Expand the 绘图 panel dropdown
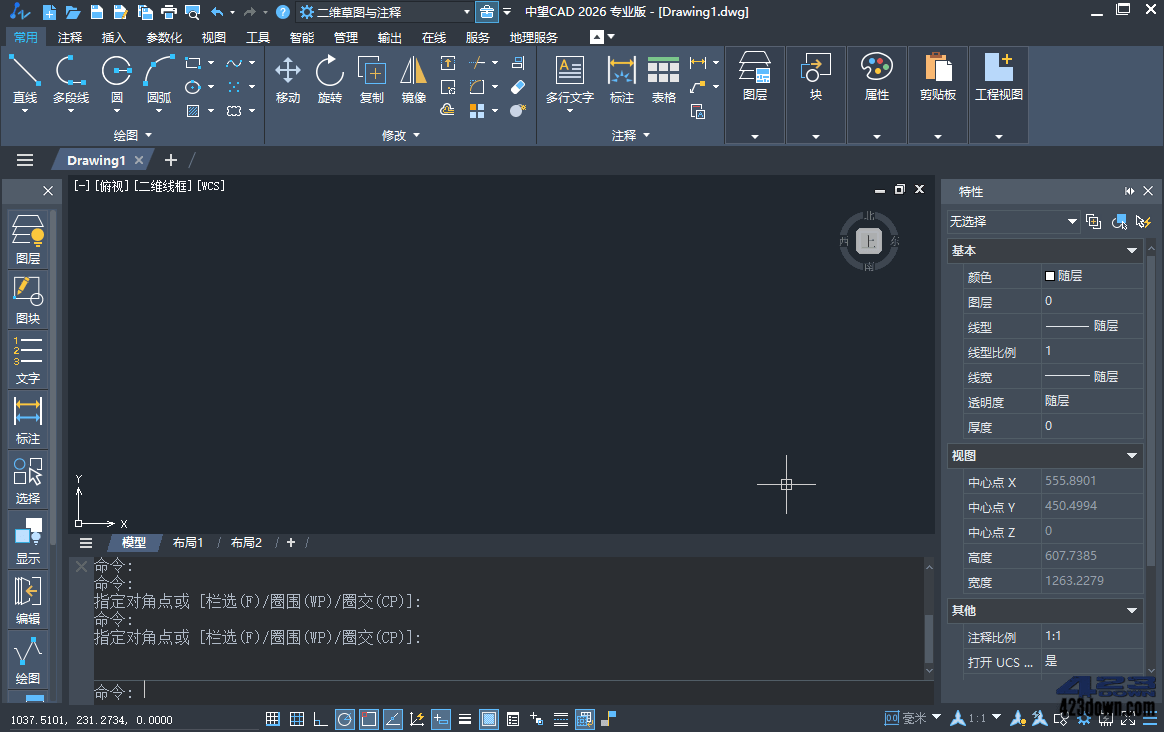This screenshot has width=1164, height=732. pyautogui.click(x=147, y=134)
